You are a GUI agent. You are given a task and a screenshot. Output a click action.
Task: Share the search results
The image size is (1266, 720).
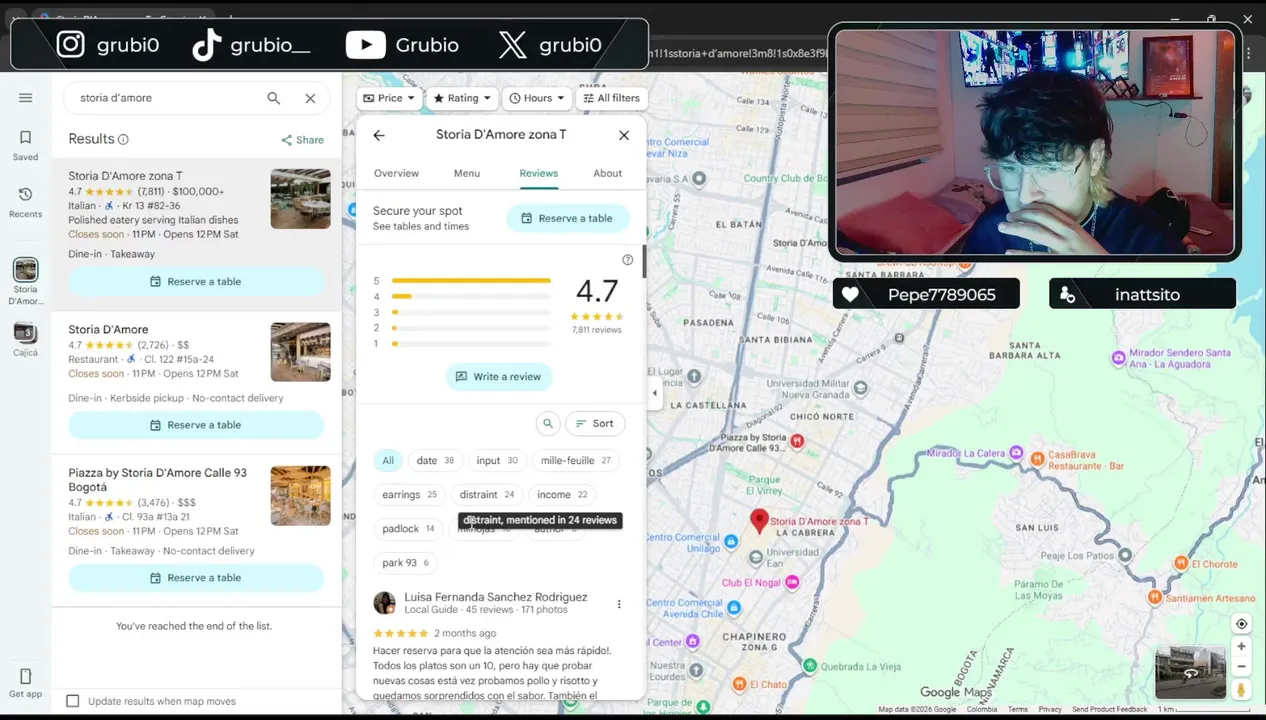coord(302,140)
